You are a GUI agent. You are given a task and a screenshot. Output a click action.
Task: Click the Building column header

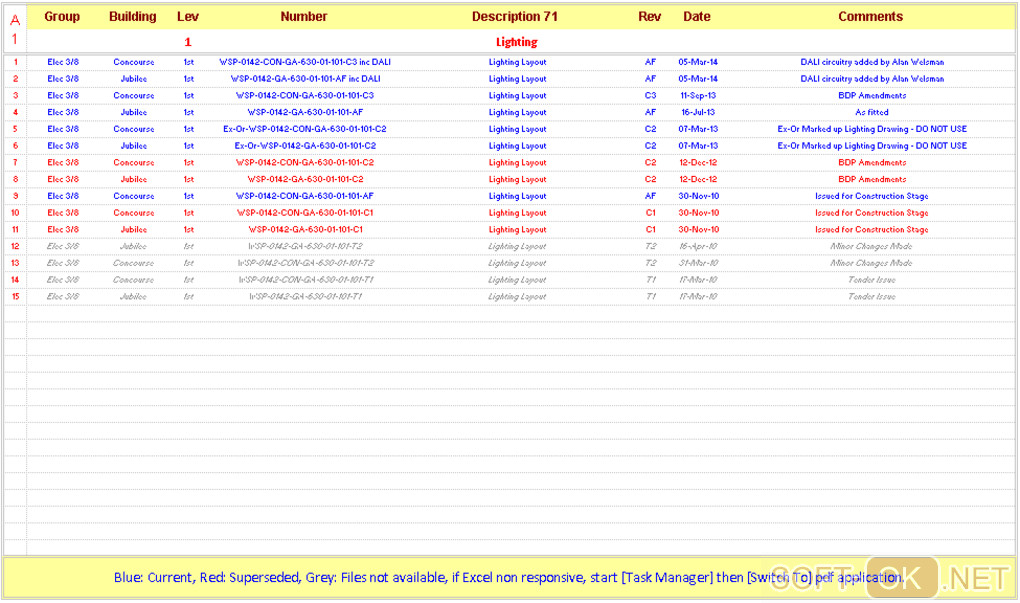pos(133,17)
